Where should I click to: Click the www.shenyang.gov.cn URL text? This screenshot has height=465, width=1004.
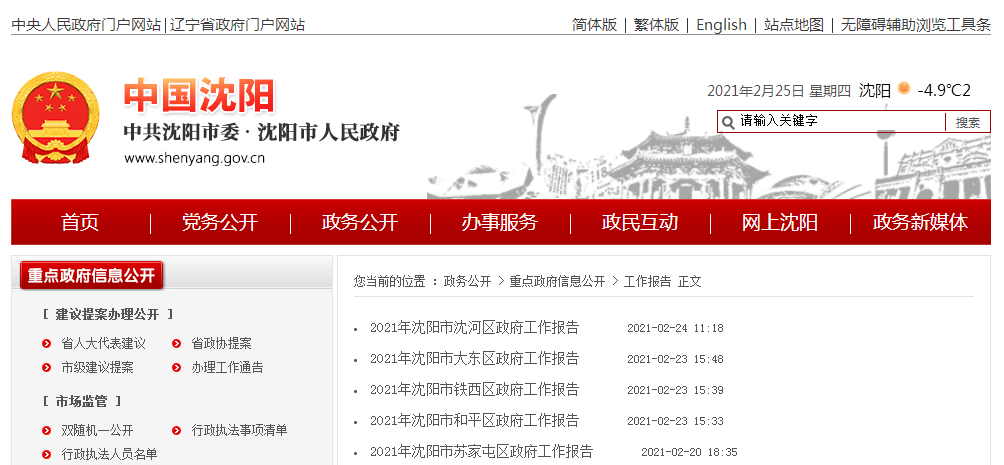(x=195, y=158)
